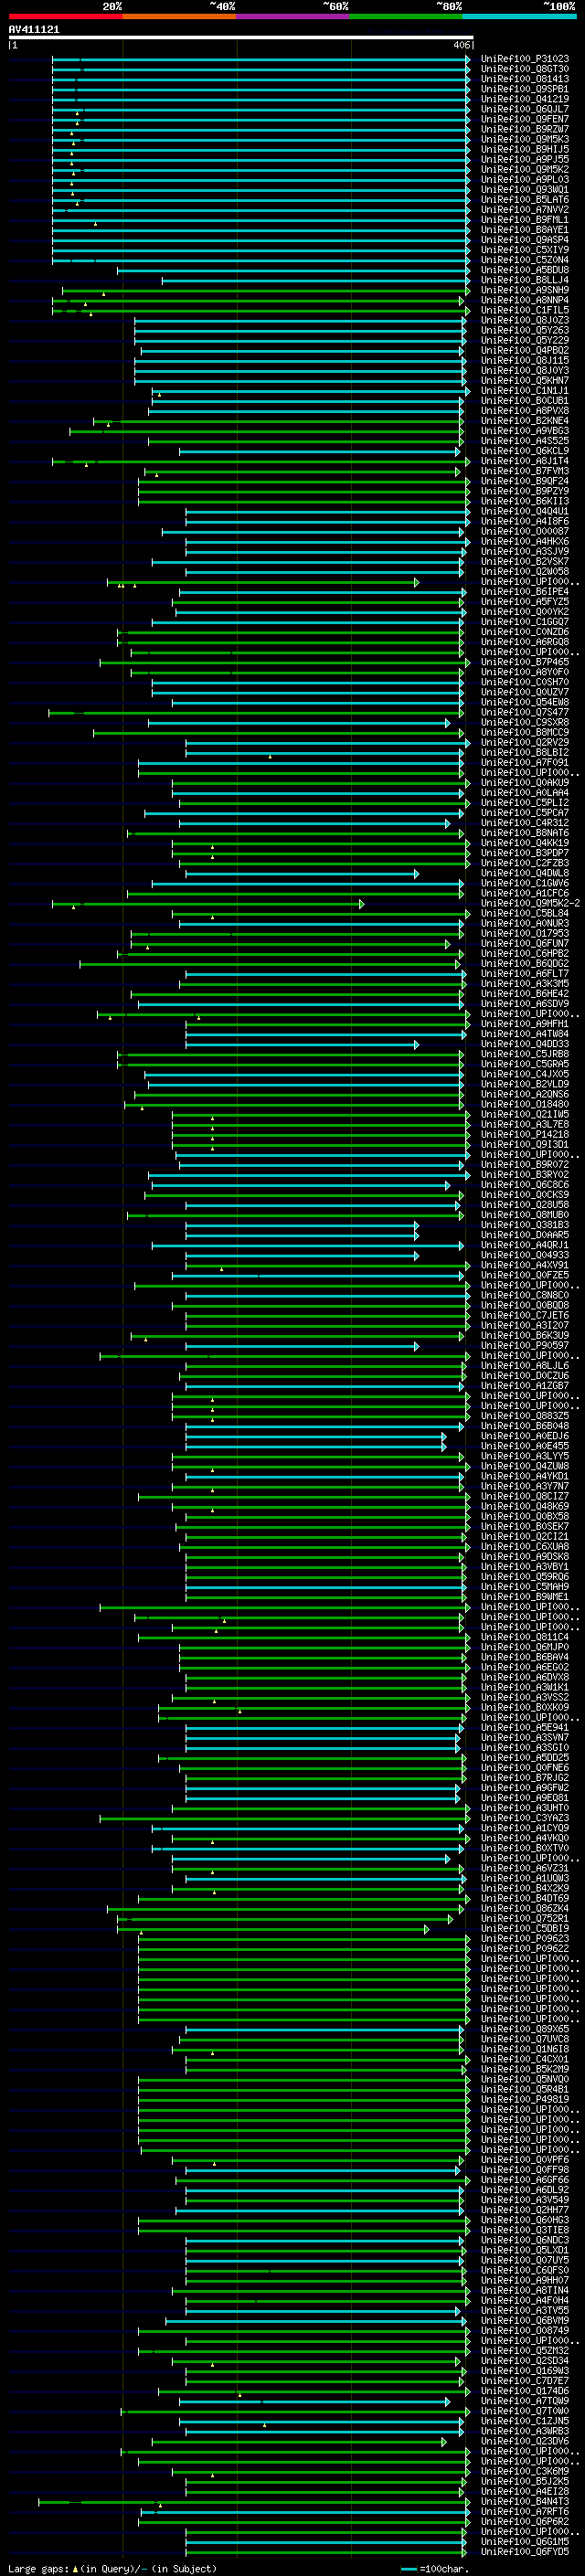Viewport: 585px width, 2576px height.
Task: Open hit UniRef100_P31023
Action: 524,59
